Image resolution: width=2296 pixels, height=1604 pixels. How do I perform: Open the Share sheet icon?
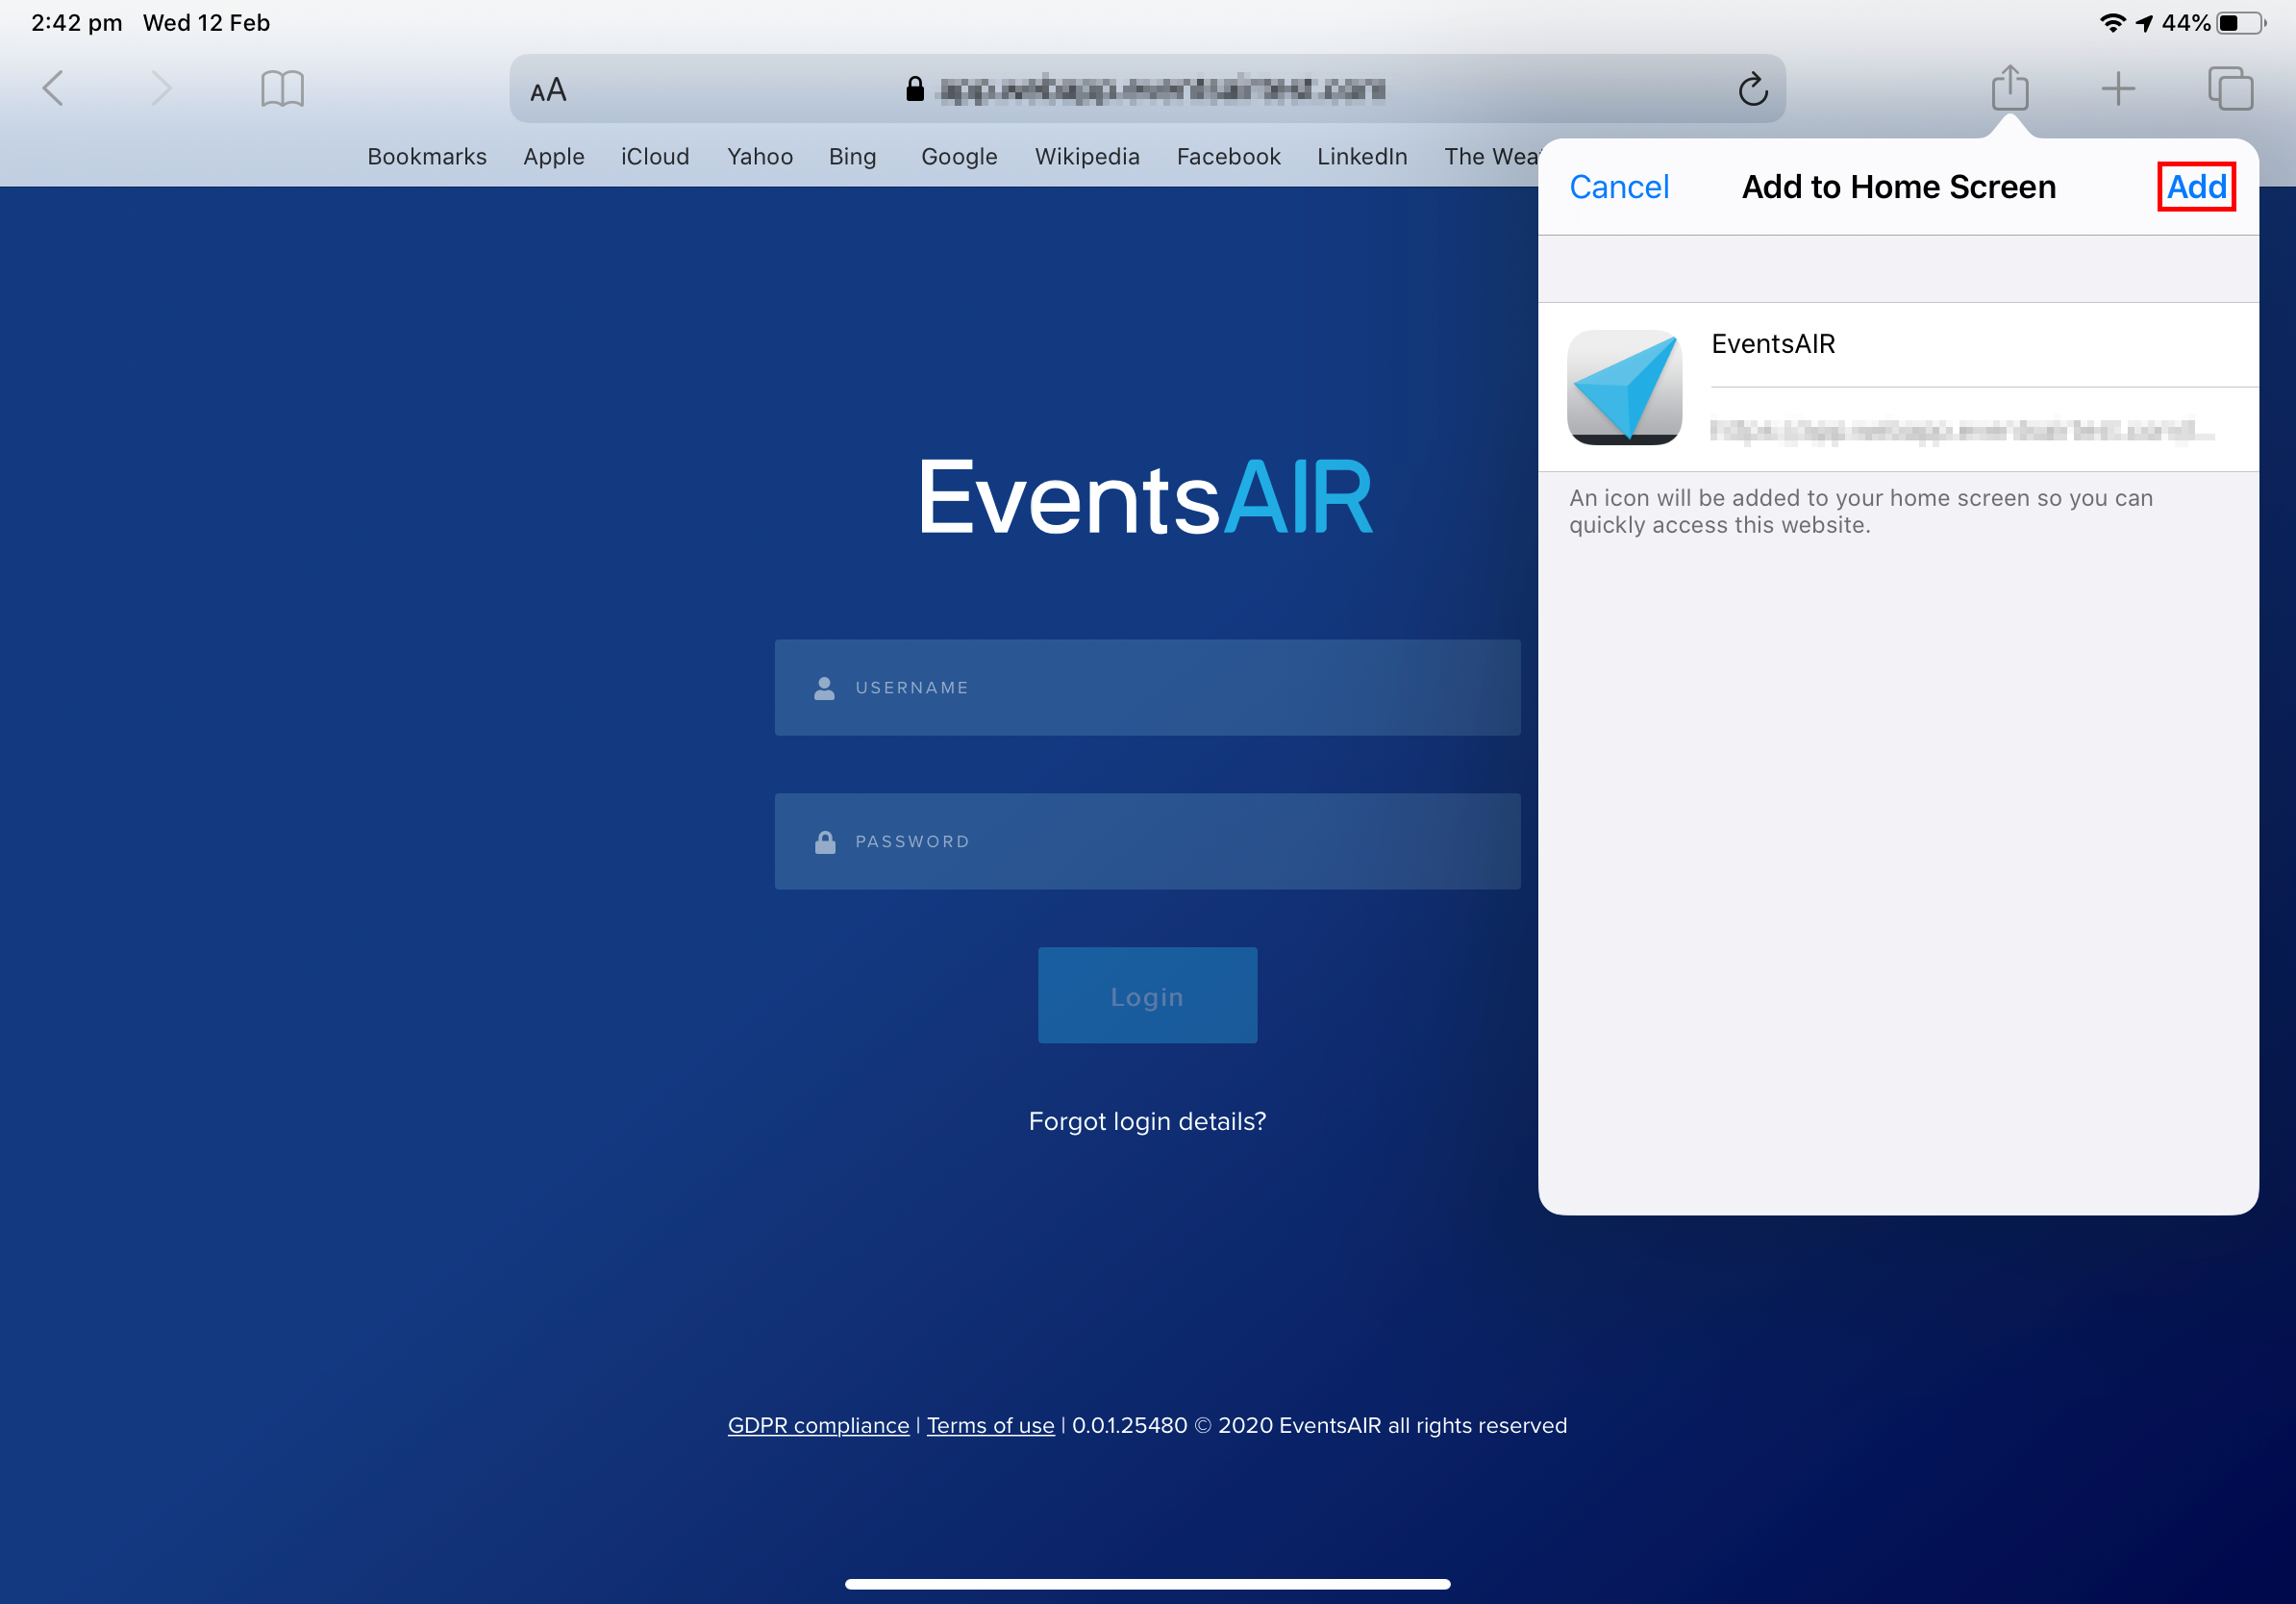click(x=2009, y=88)
